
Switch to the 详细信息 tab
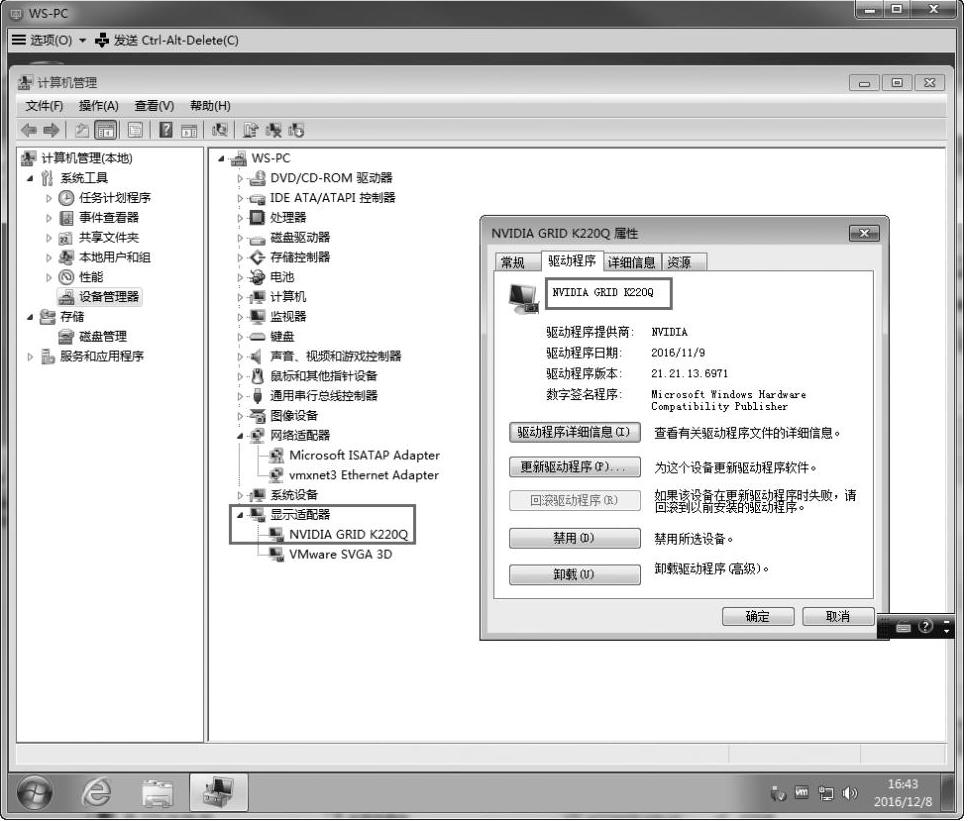click(x=631, y=263)
